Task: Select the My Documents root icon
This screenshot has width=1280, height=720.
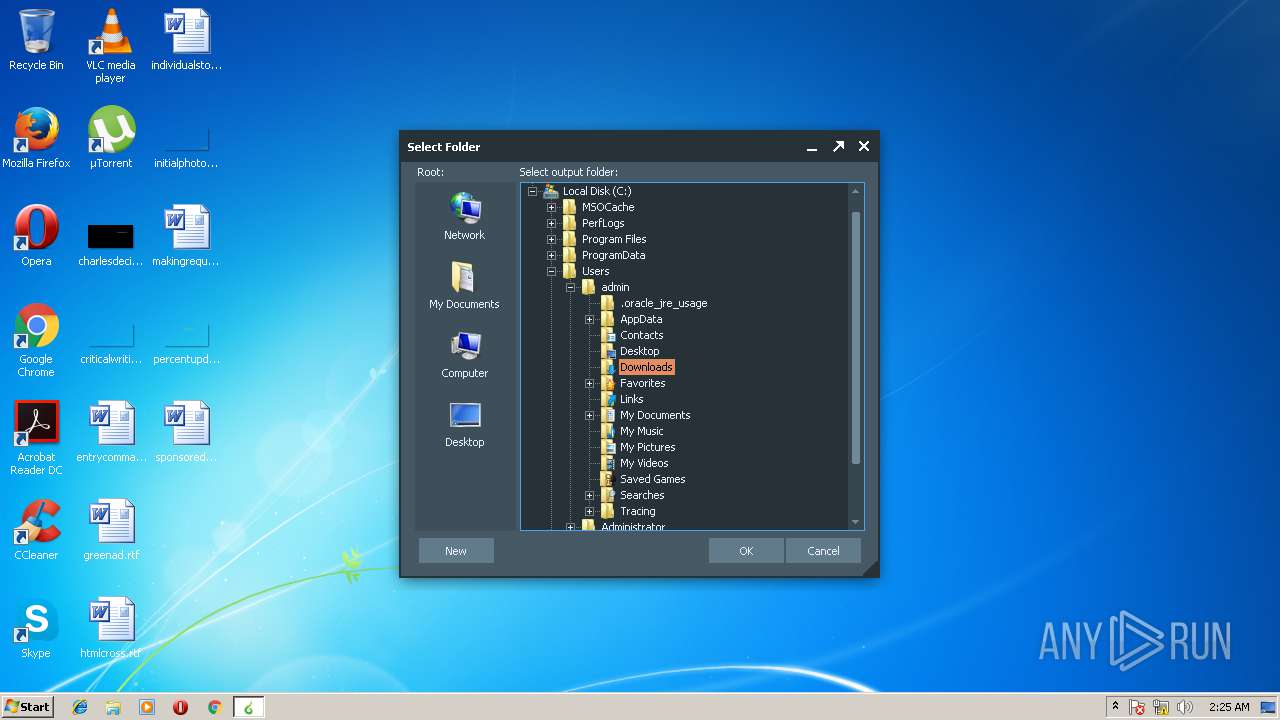Action: pos(464,286)
